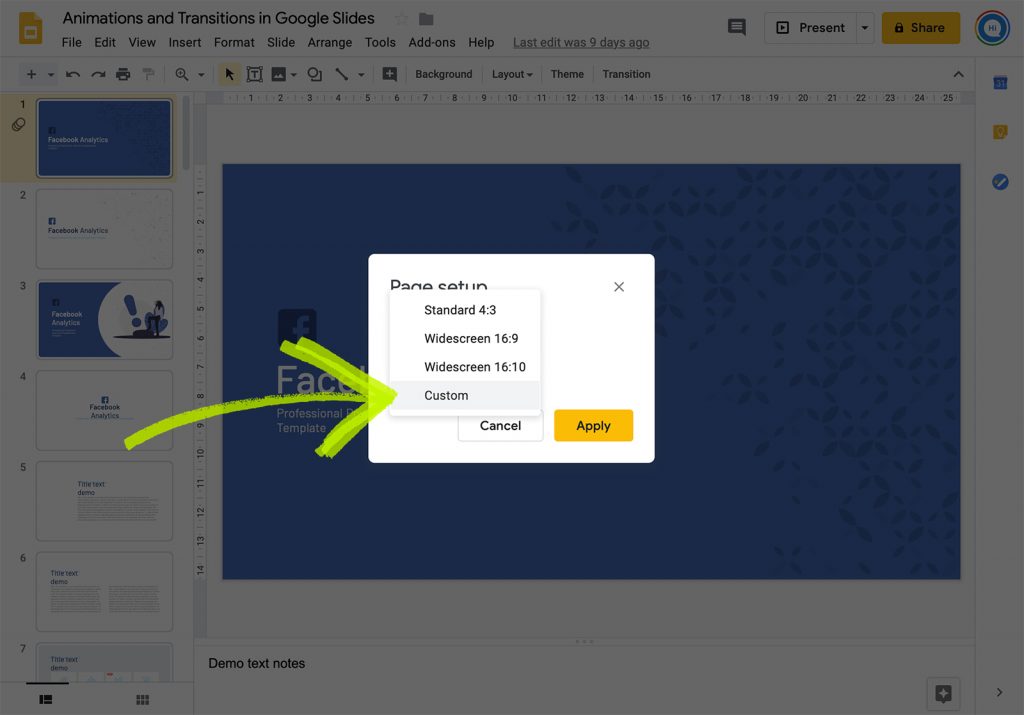
Task: Click the Transition button
Action: click(626, 74)
